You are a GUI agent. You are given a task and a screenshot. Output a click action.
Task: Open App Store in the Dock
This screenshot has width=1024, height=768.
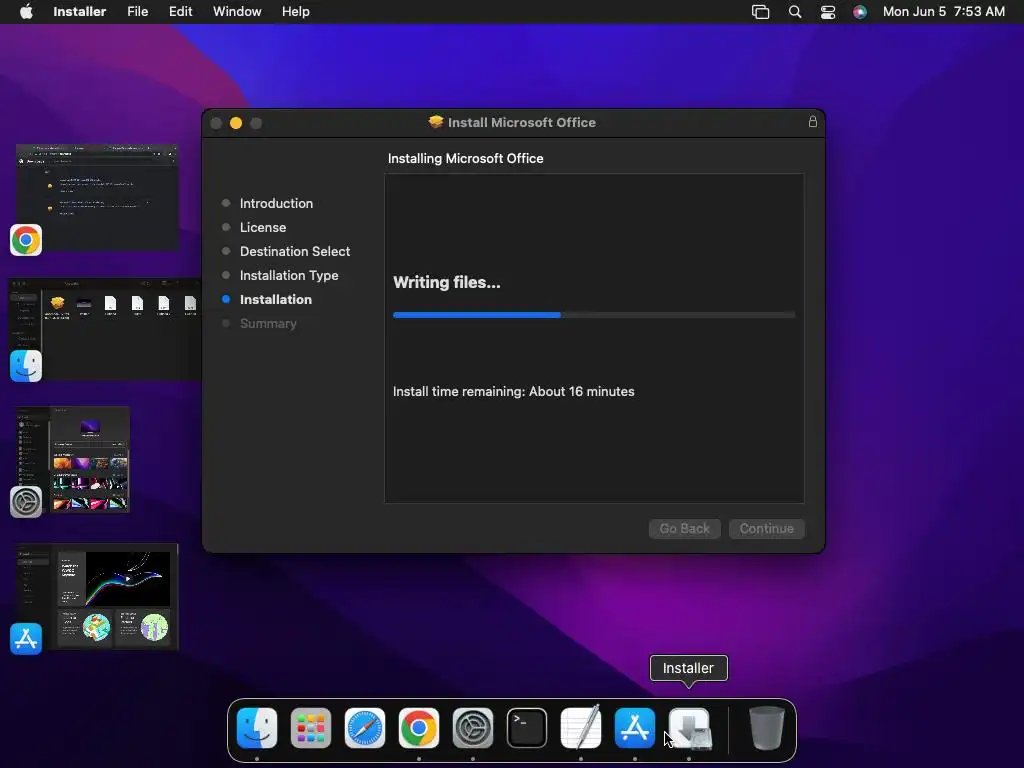(x=635, y=728)
